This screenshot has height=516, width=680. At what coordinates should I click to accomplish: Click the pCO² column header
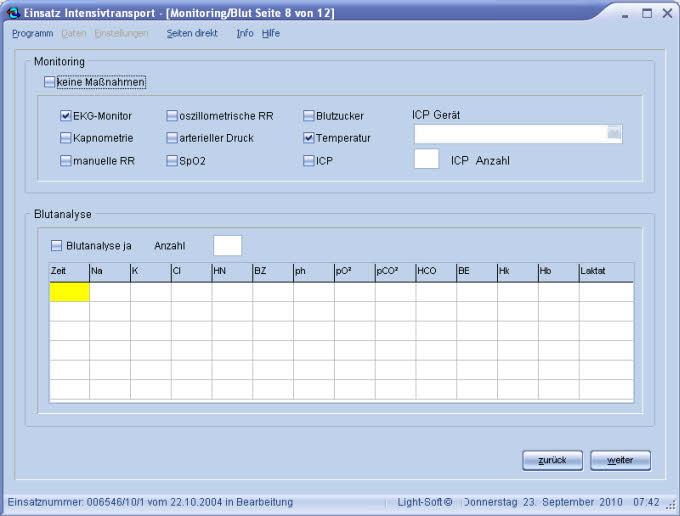396,272
